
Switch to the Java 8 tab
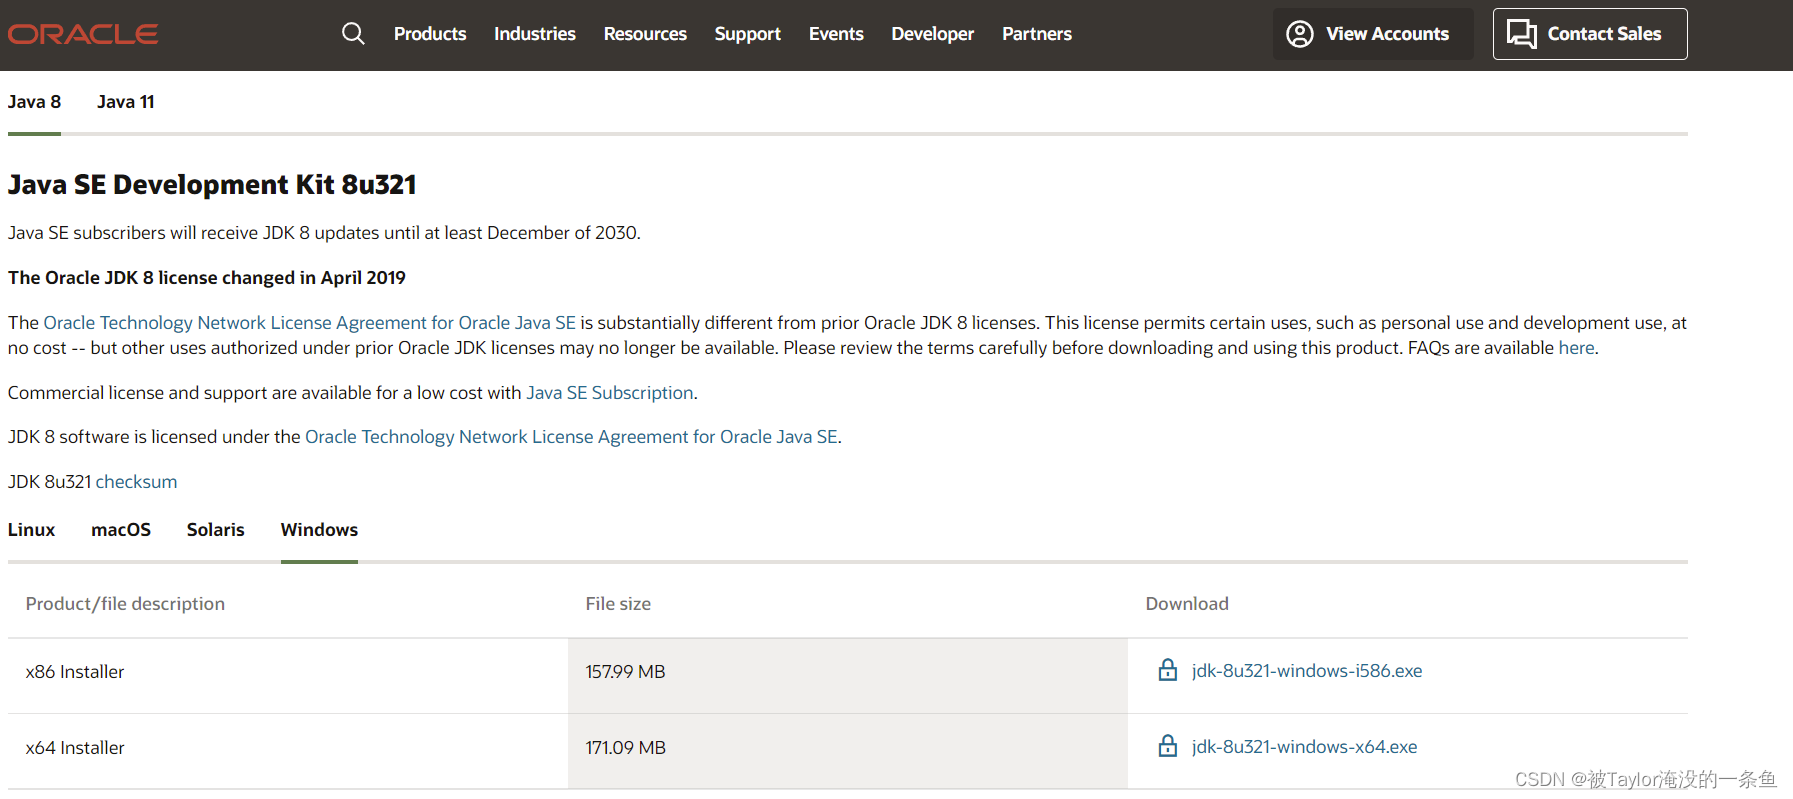(x=34, y=102)
